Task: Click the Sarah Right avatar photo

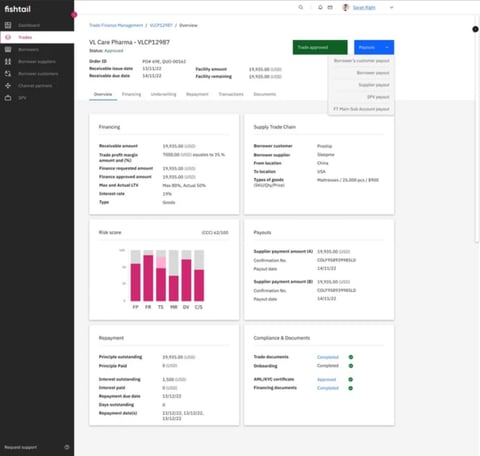Action: pyautogui.click(x=346, y=7)
